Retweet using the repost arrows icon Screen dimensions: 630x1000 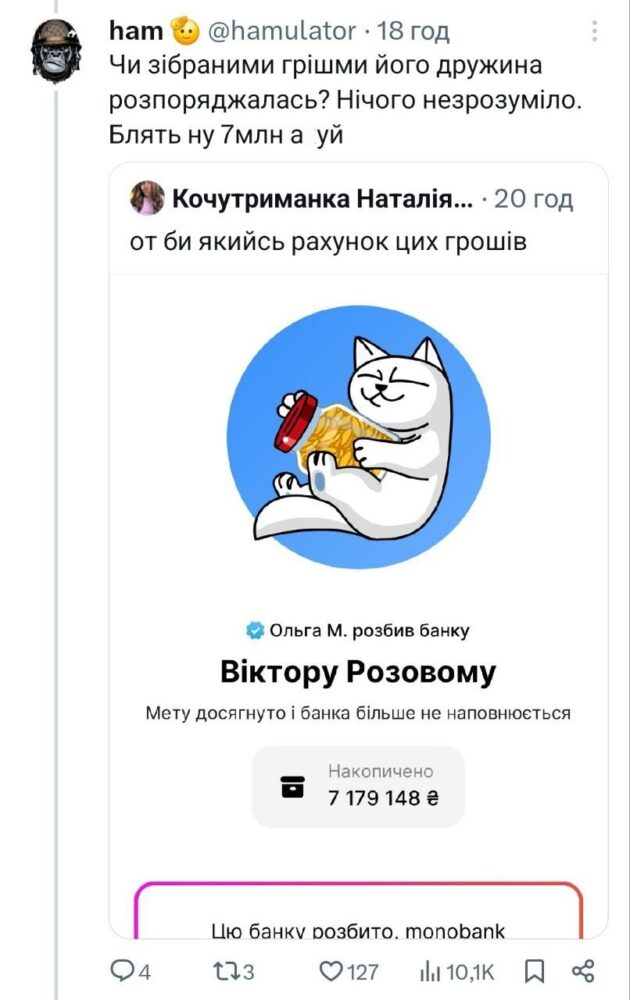[224, 971]
